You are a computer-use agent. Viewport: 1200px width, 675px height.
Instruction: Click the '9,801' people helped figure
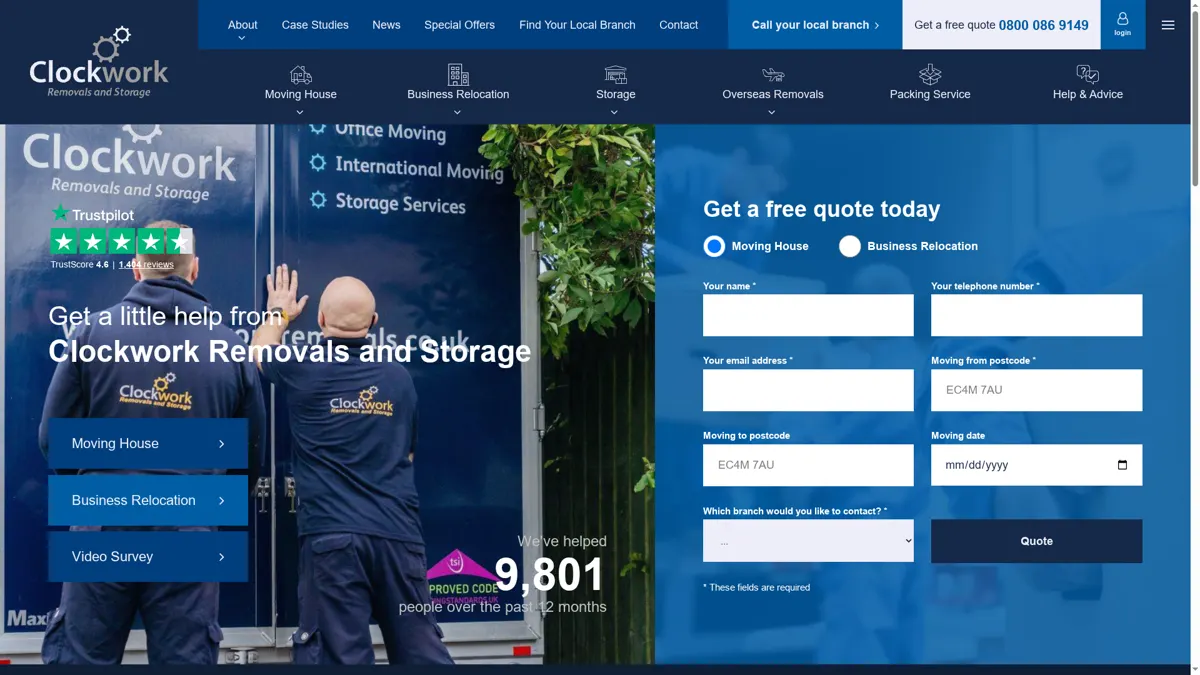point(549,575)
